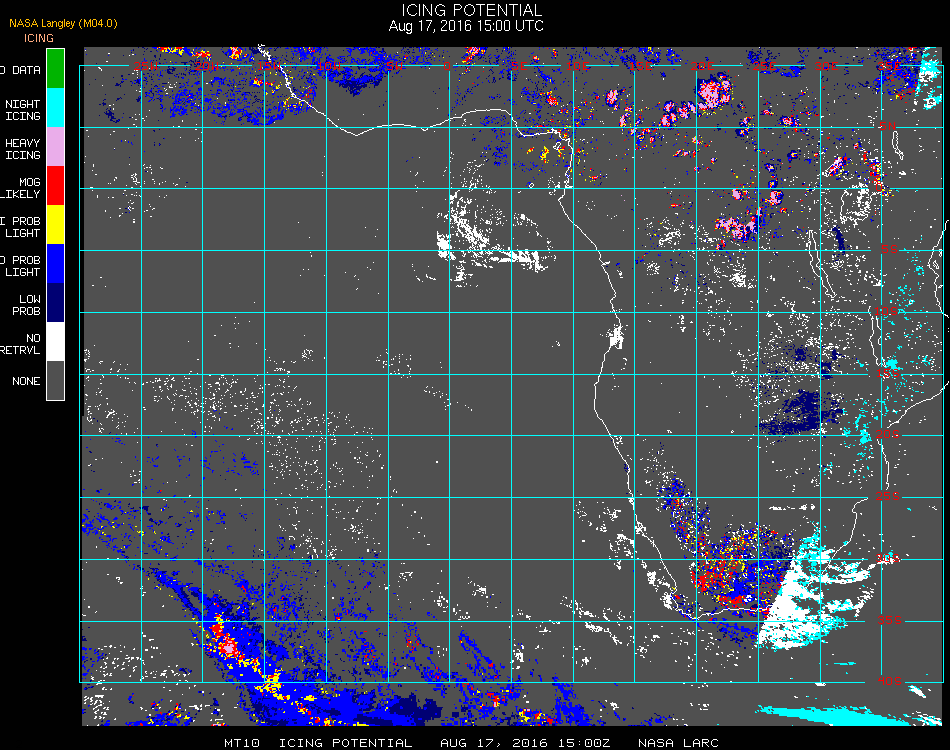
Task: Click the 20S latitude label
Action: point(888,434)
